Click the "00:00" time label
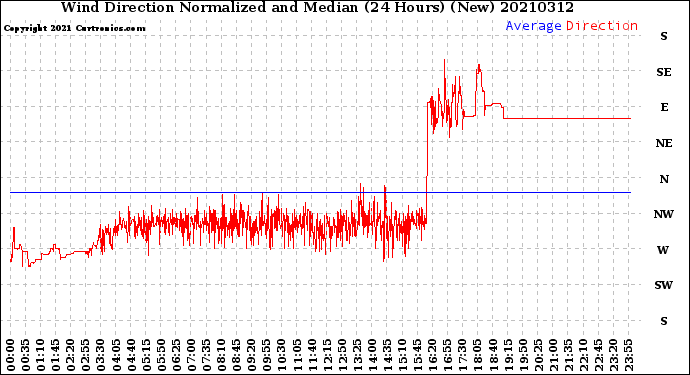 click(x=11, y=355)
